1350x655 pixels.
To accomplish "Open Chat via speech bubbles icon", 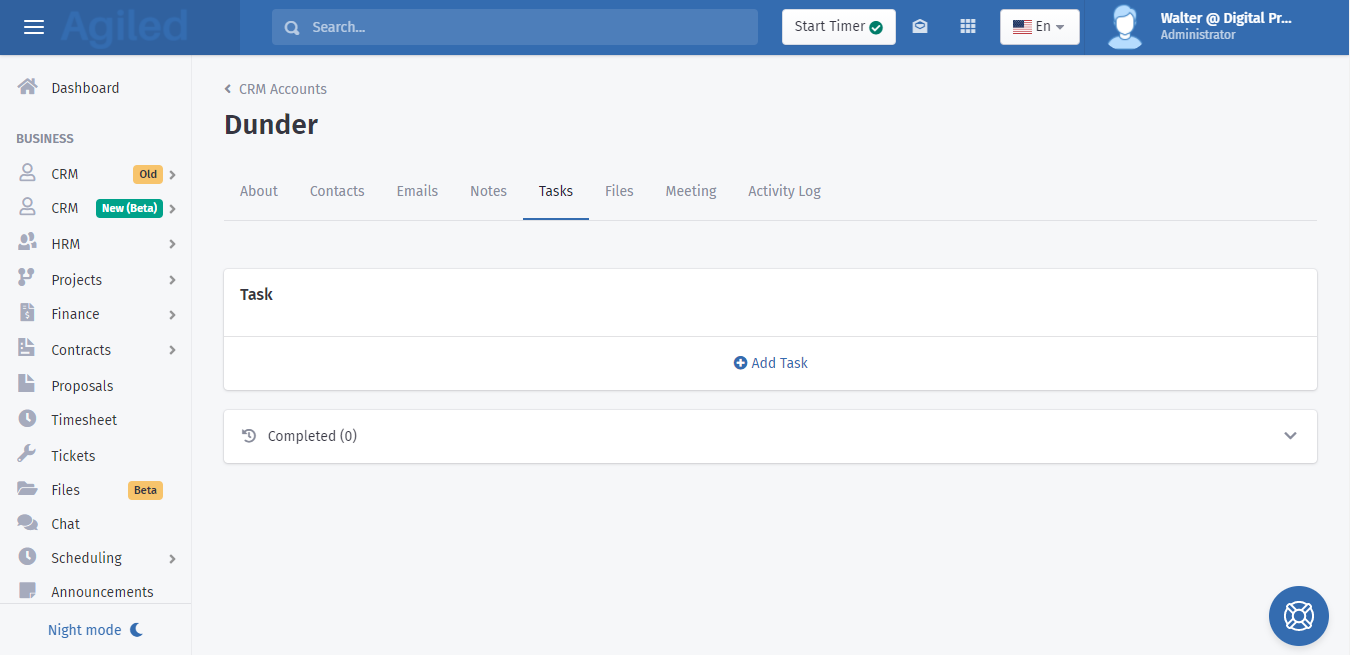I will coord(28,524).
